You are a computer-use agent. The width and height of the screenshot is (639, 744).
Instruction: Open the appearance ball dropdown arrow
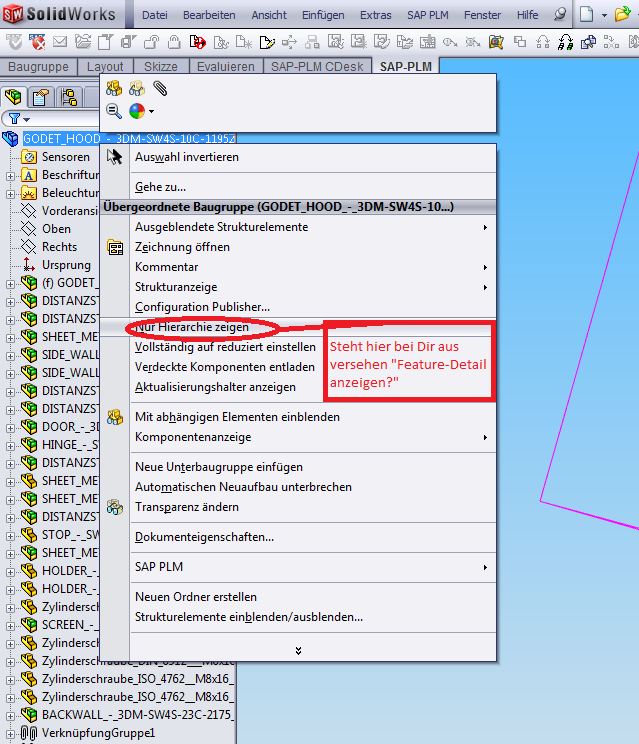[x=151, y=112]
